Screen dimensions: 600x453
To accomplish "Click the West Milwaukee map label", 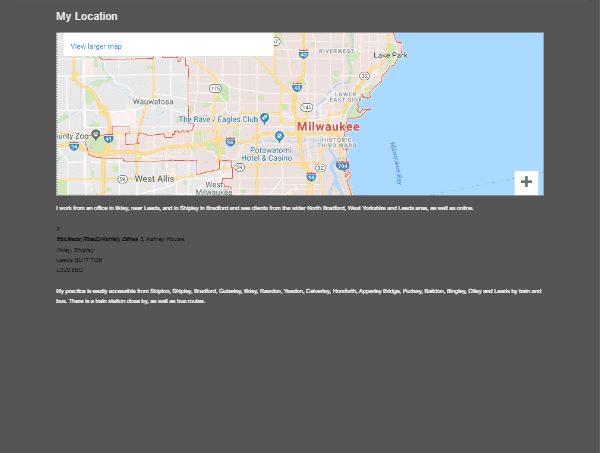I will [x=214, y=188].
